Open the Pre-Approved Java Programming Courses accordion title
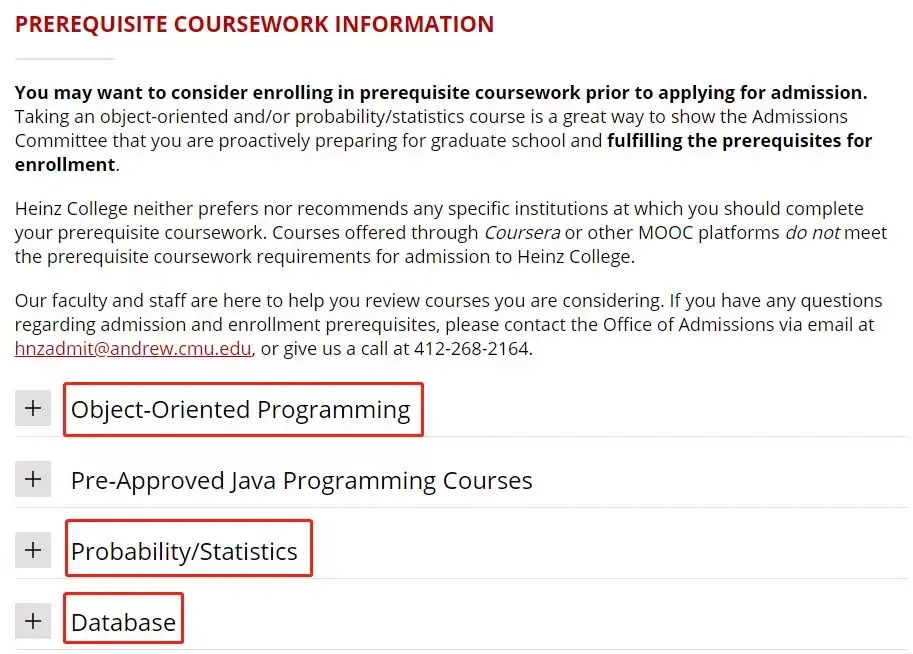 tap(301, 481)
